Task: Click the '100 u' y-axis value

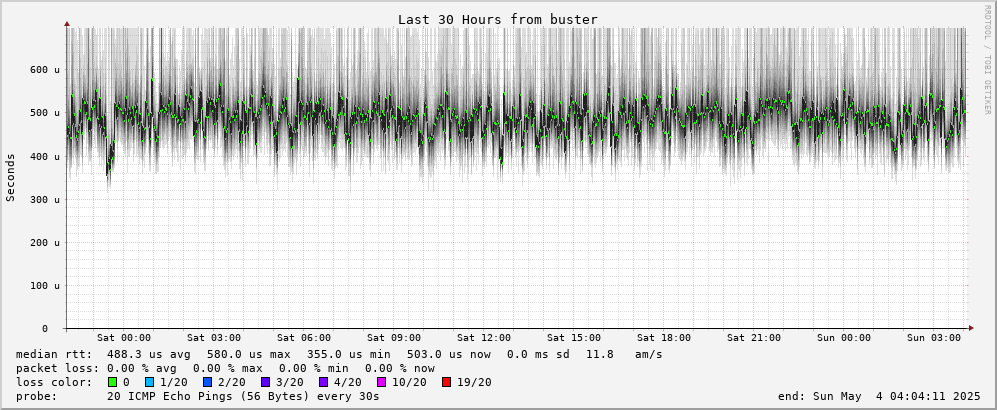Action: coord(45,286)
